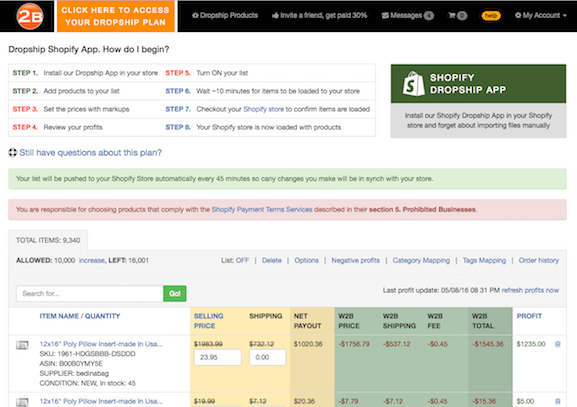Screen dimensions: 577x407
Task: Open Category Mapping link
Action: coord(421,261)
